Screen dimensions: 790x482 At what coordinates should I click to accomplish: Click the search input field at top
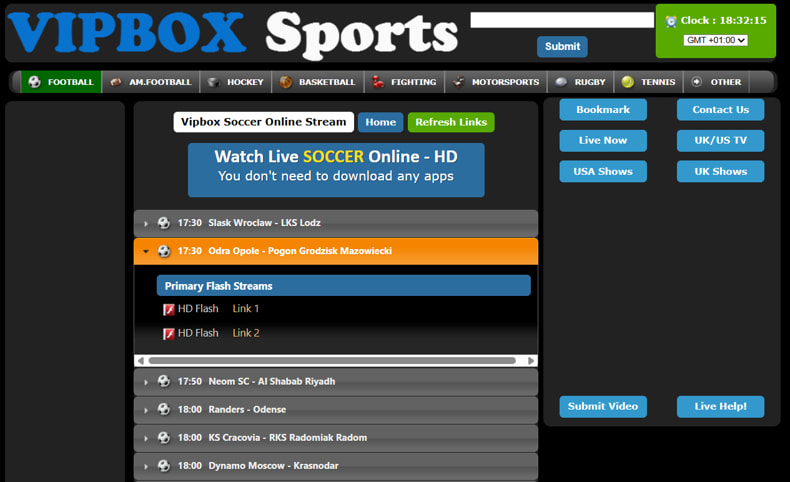tap(562, 20)
